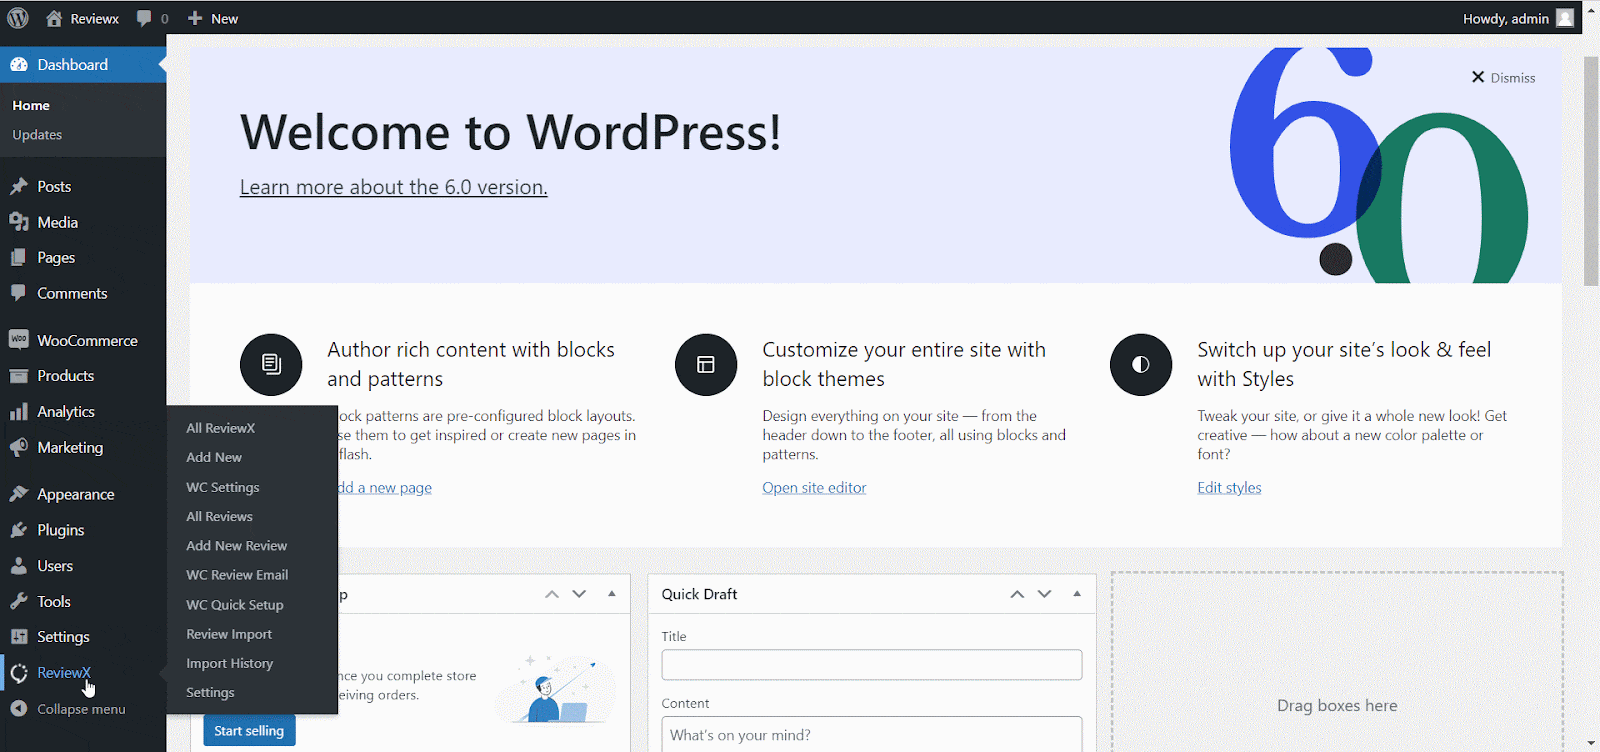The width and height of the screenshot is (1600, 752).
Task: Open the site editor link
Action: pyautogui.click(x=814, y=488)
